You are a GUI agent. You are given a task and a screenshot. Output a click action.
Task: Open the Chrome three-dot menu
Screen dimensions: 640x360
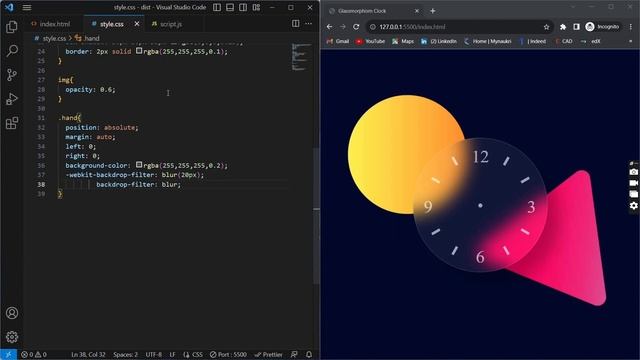click(x=631, y=27)
